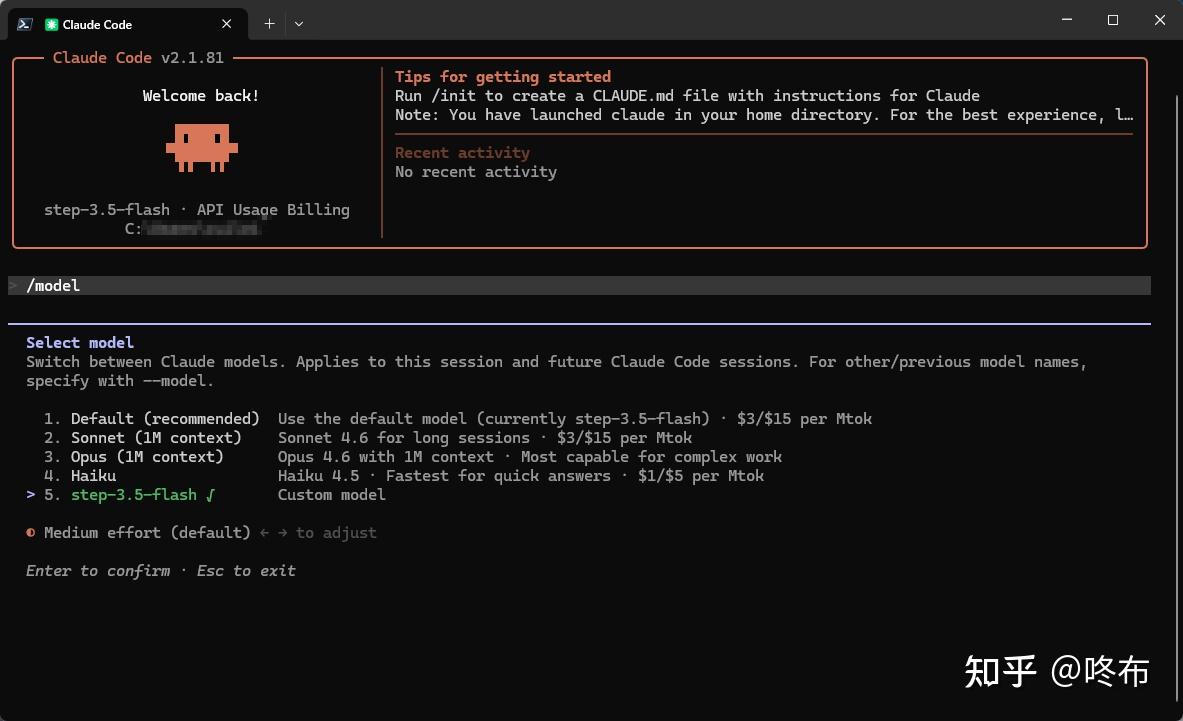This screenshot has height=721, width=1183.
Task: Switch to the Claude Code tab
Action: click(x=128, y=24)
